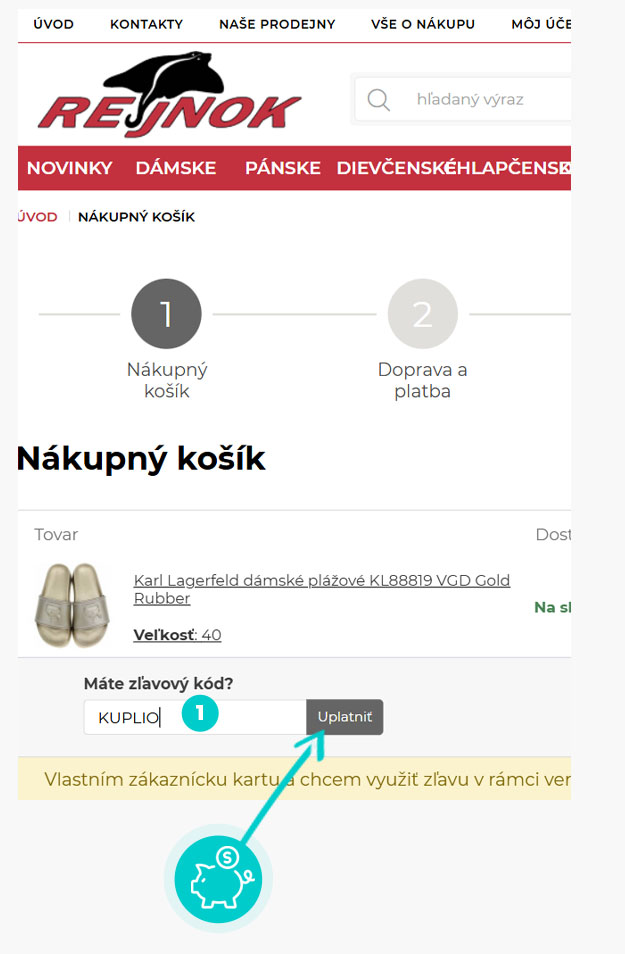Image resolution: width=625 pixels, height=954 pixels.
Task: Open VŠE O NÁKUPU menu item
Action: 423,24
